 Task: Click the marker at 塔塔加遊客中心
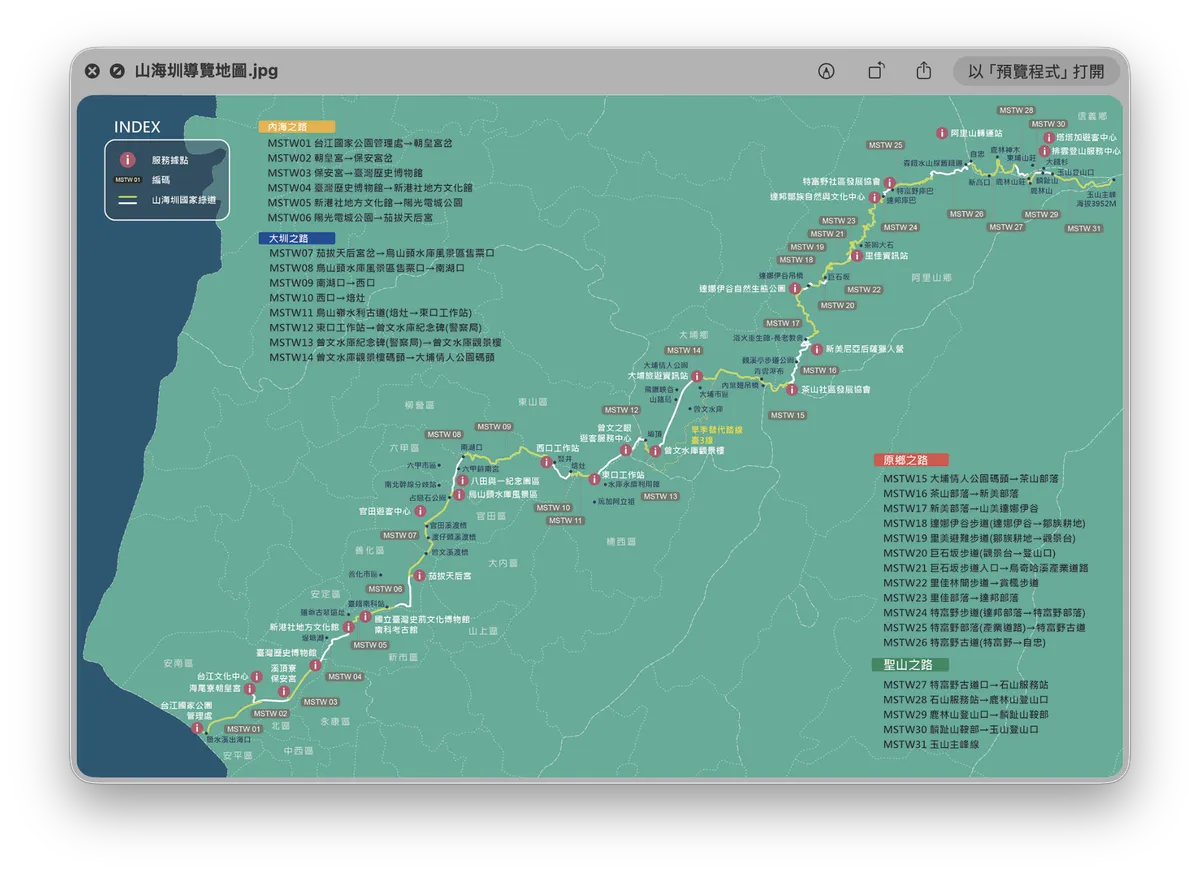[1048, 138]
